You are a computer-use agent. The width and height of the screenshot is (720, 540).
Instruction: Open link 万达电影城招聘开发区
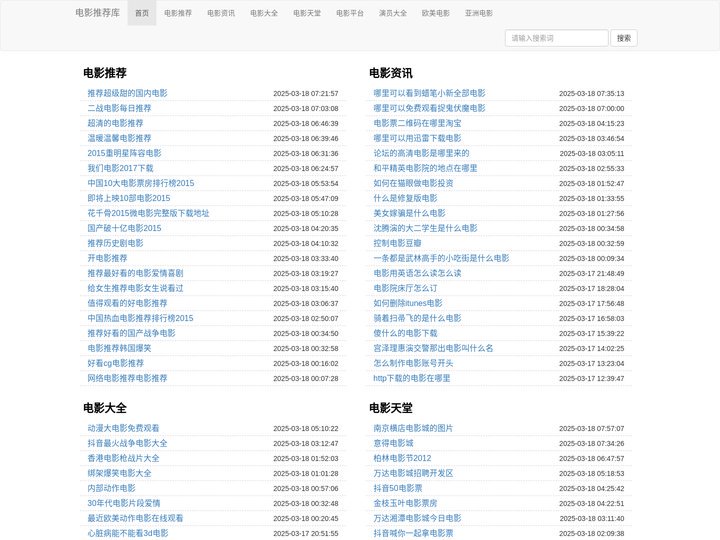(x=413, y=473)
